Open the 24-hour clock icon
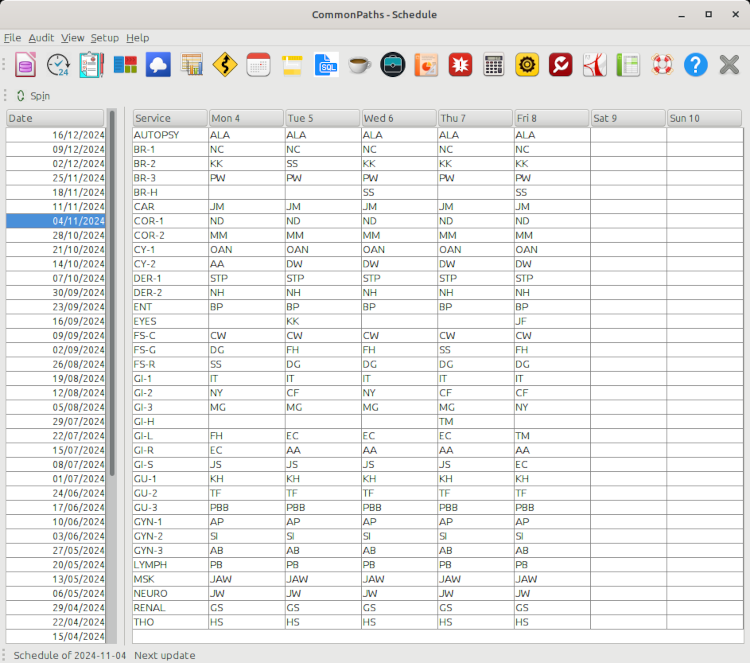The image size is (750, 663). pos(58,65)
